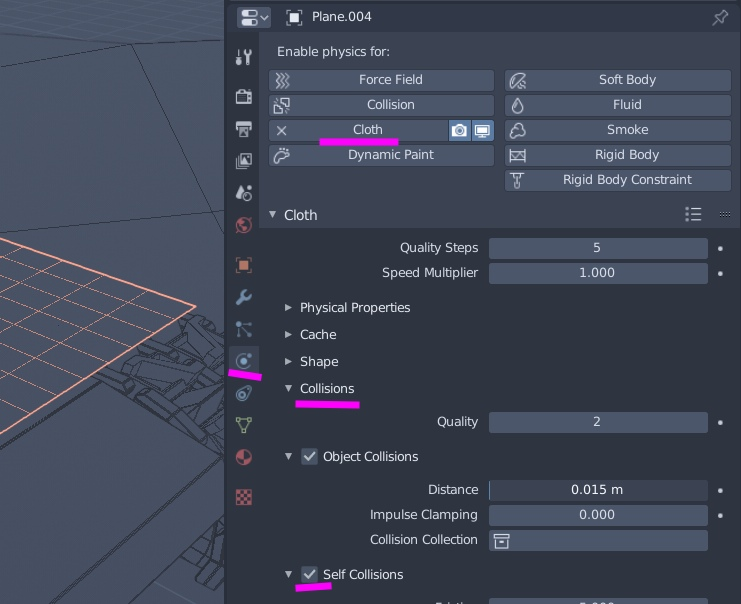Viewport: 741px width, 604px height.
Task: Animate Impulse Clamping via its dot
Action: 720,516
